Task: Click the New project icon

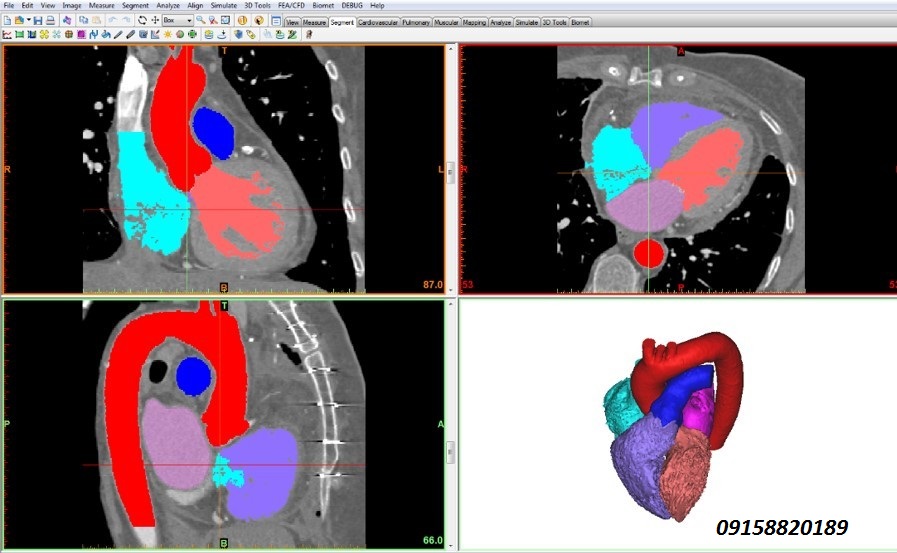Action: click(7, 20)
